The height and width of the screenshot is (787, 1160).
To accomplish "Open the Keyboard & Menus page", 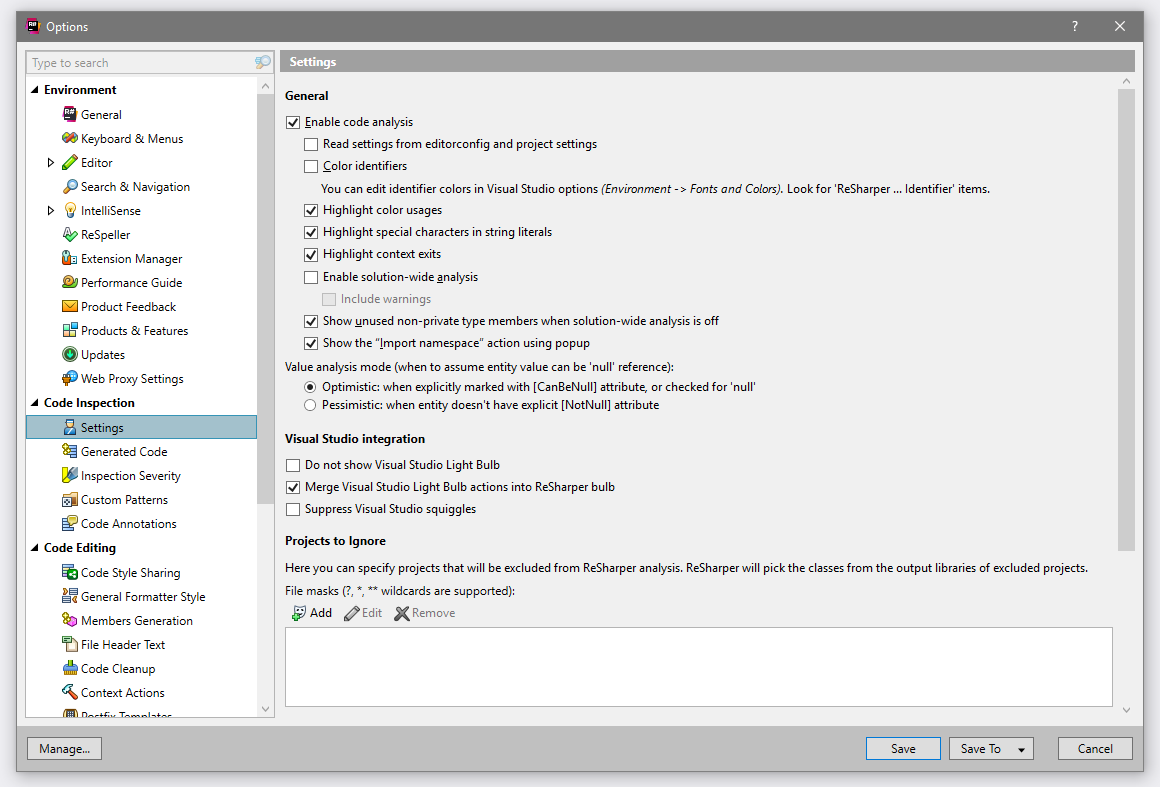I will pyautogui.click(x=132, y=138).
